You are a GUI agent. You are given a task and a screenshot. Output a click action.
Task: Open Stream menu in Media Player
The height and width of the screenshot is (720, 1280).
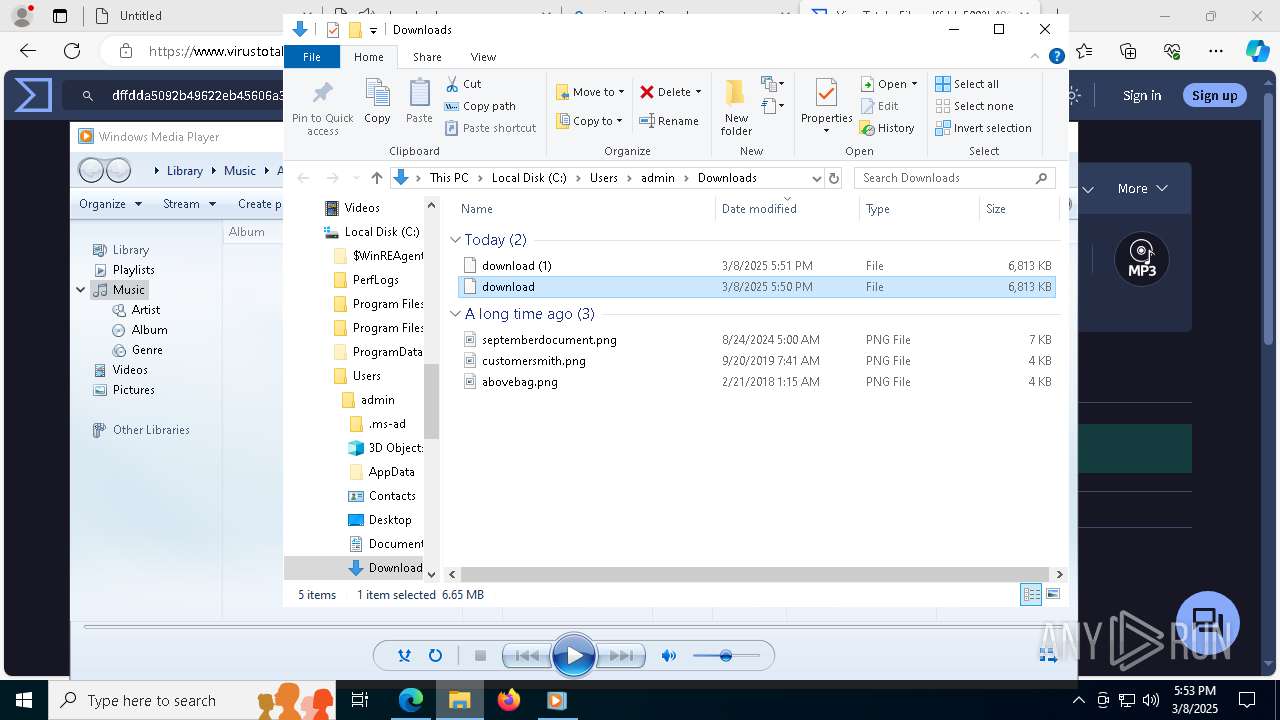(189, 204)
